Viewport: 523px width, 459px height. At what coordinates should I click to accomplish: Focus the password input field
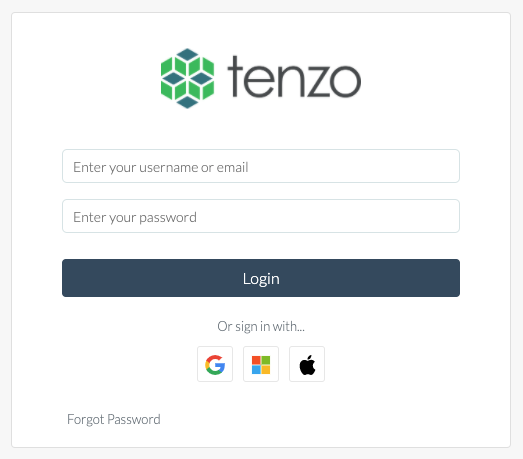(x=261, y=216)
